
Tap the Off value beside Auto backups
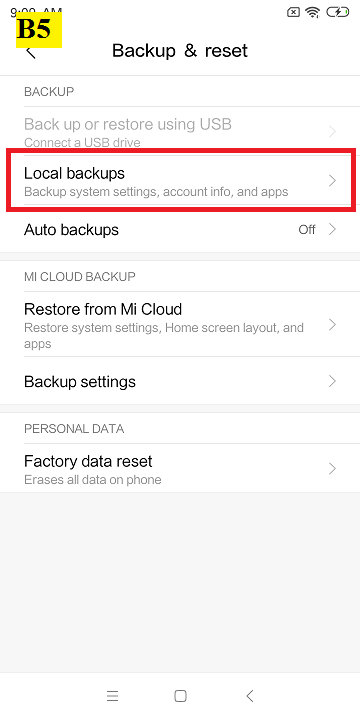pos(307,230)
